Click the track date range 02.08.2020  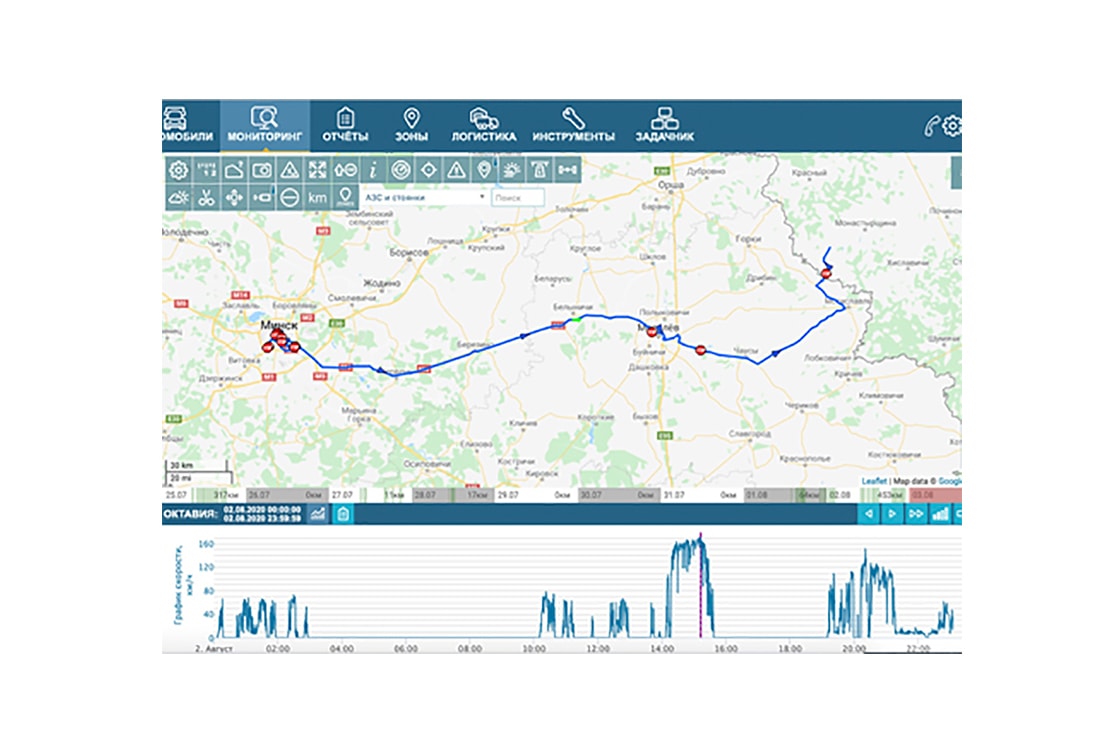pyautogui.click(x=262, y=514)
